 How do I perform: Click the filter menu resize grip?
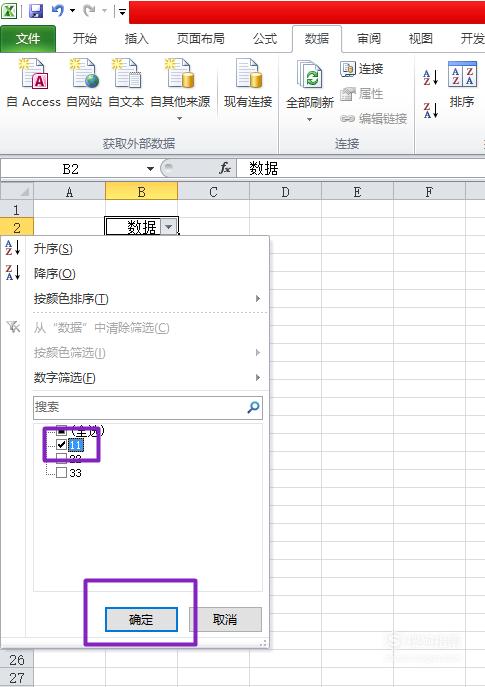click(x=263, y=643)
